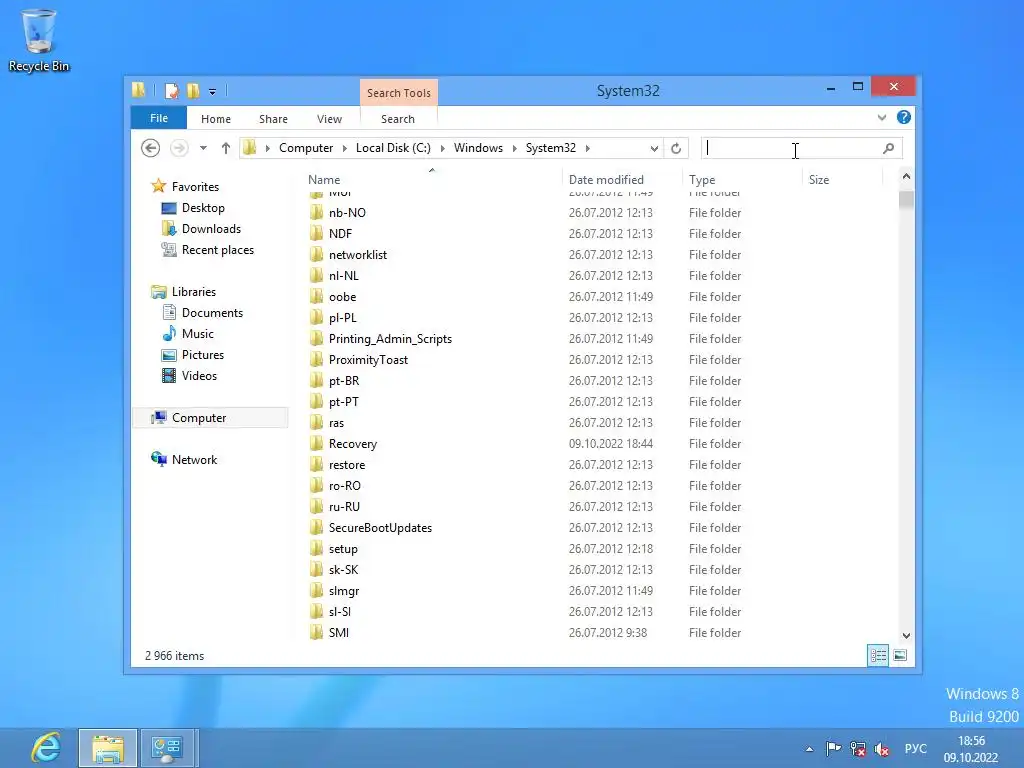This screenshot has height=768, width=1024.
Task: Click the Network icon in sidebar
Action: pos(159,459)
